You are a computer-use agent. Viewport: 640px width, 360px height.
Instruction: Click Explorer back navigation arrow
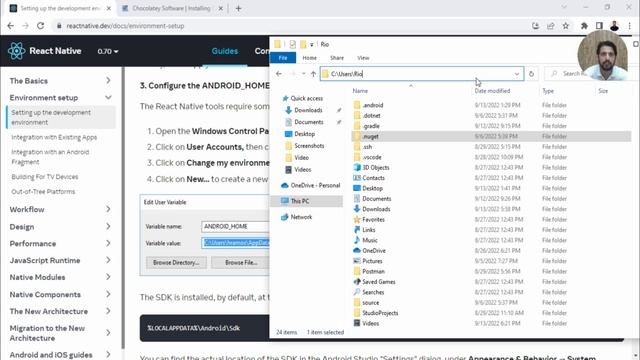(x=279, y=74)
